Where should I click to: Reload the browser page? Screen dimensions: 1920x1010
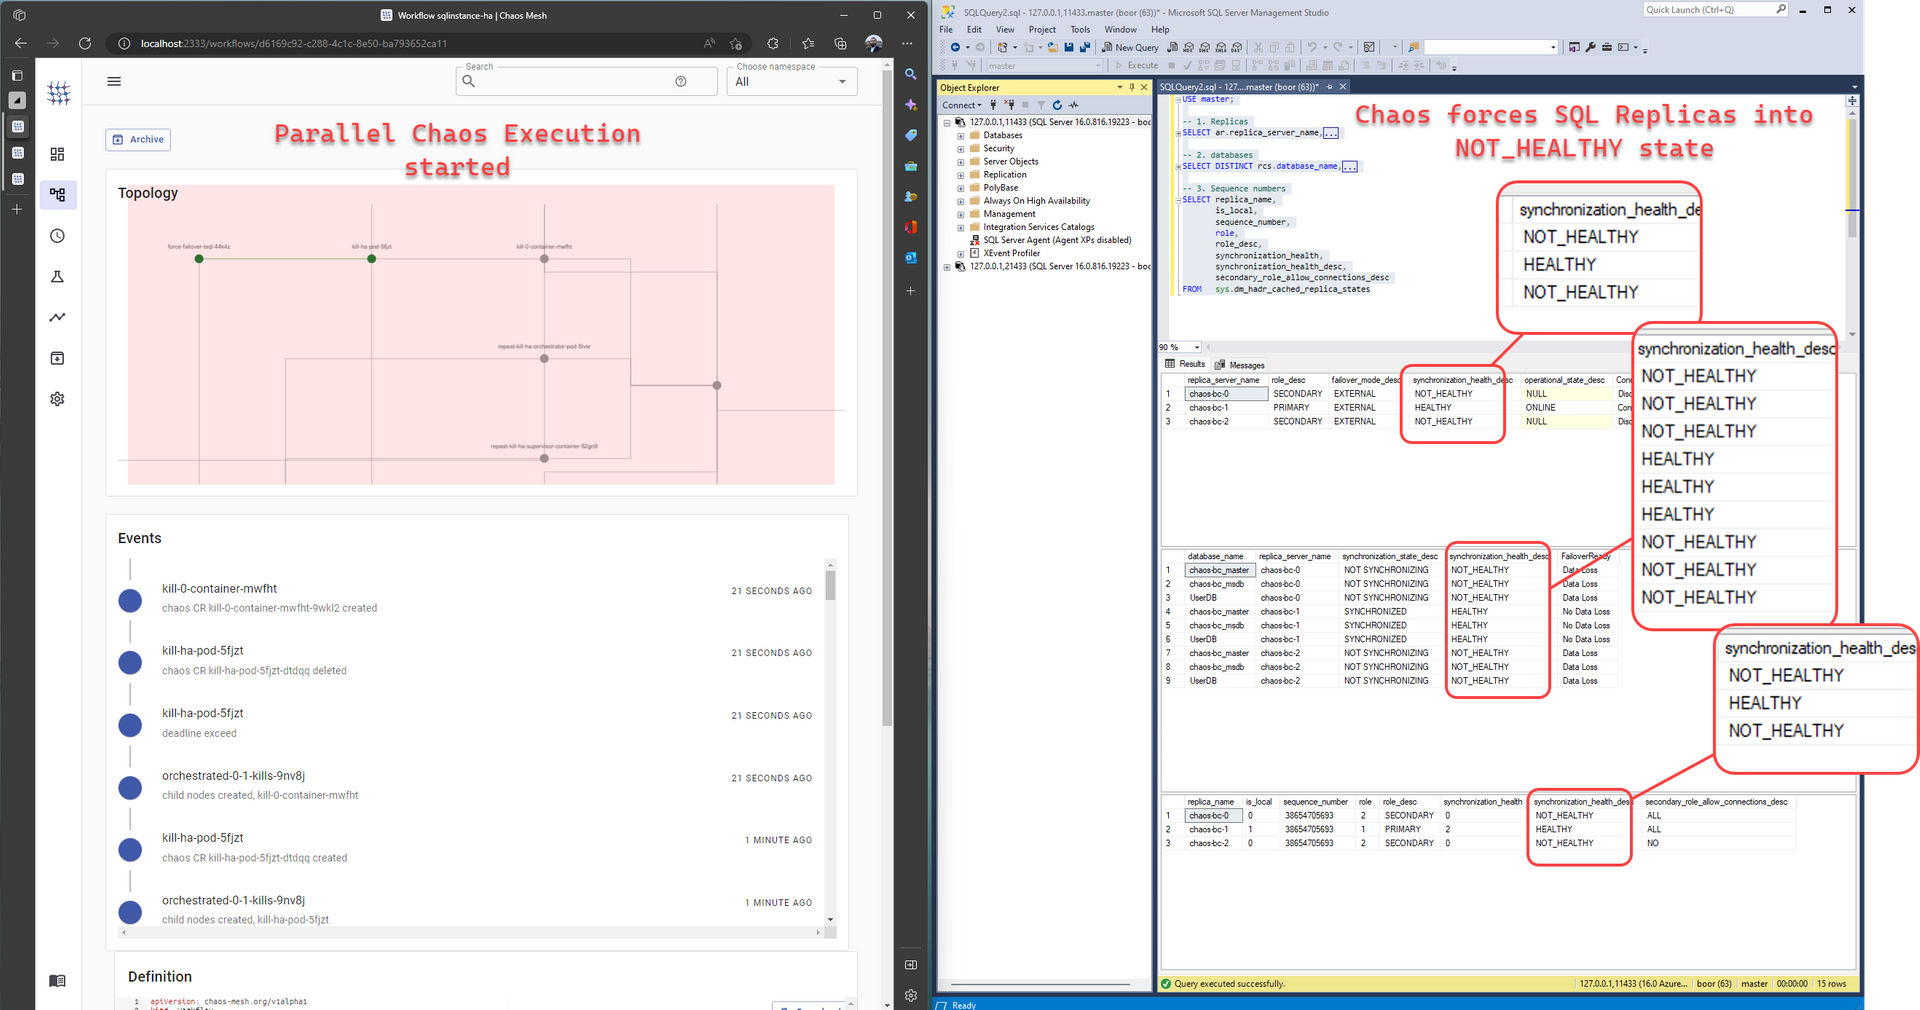coord(85,44)
